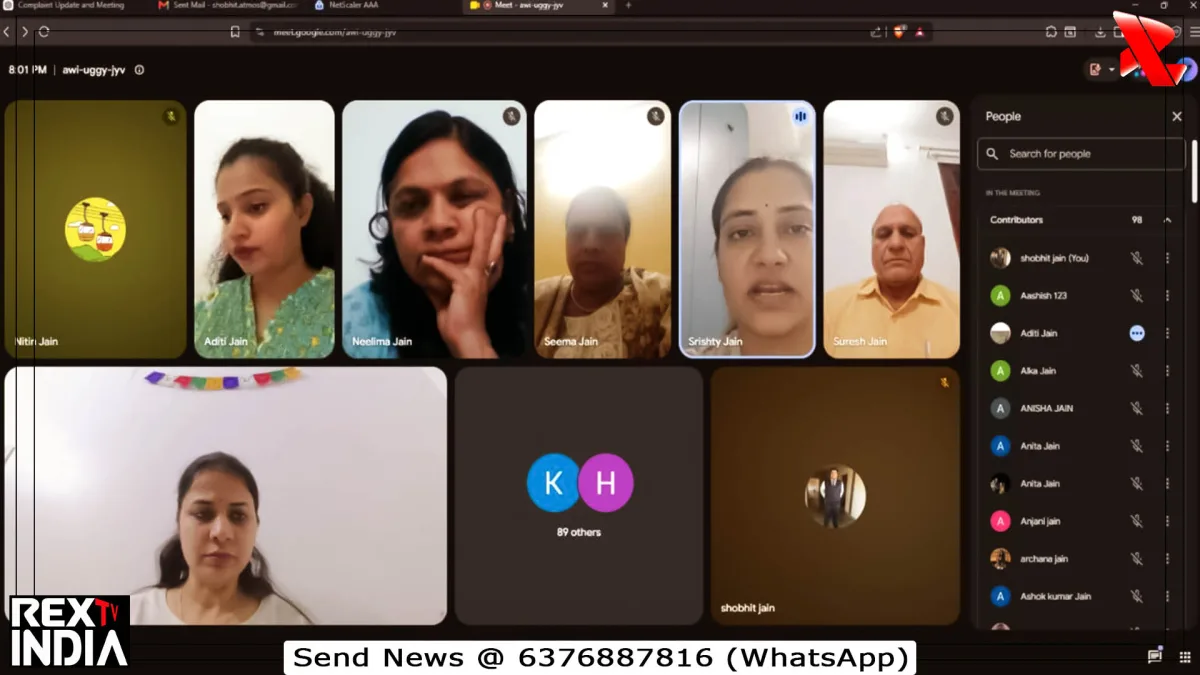This screenshot has height=675, width=1200.
Task: Expand dropdown arrow beside recording icon
Action: coord(1112,70)
